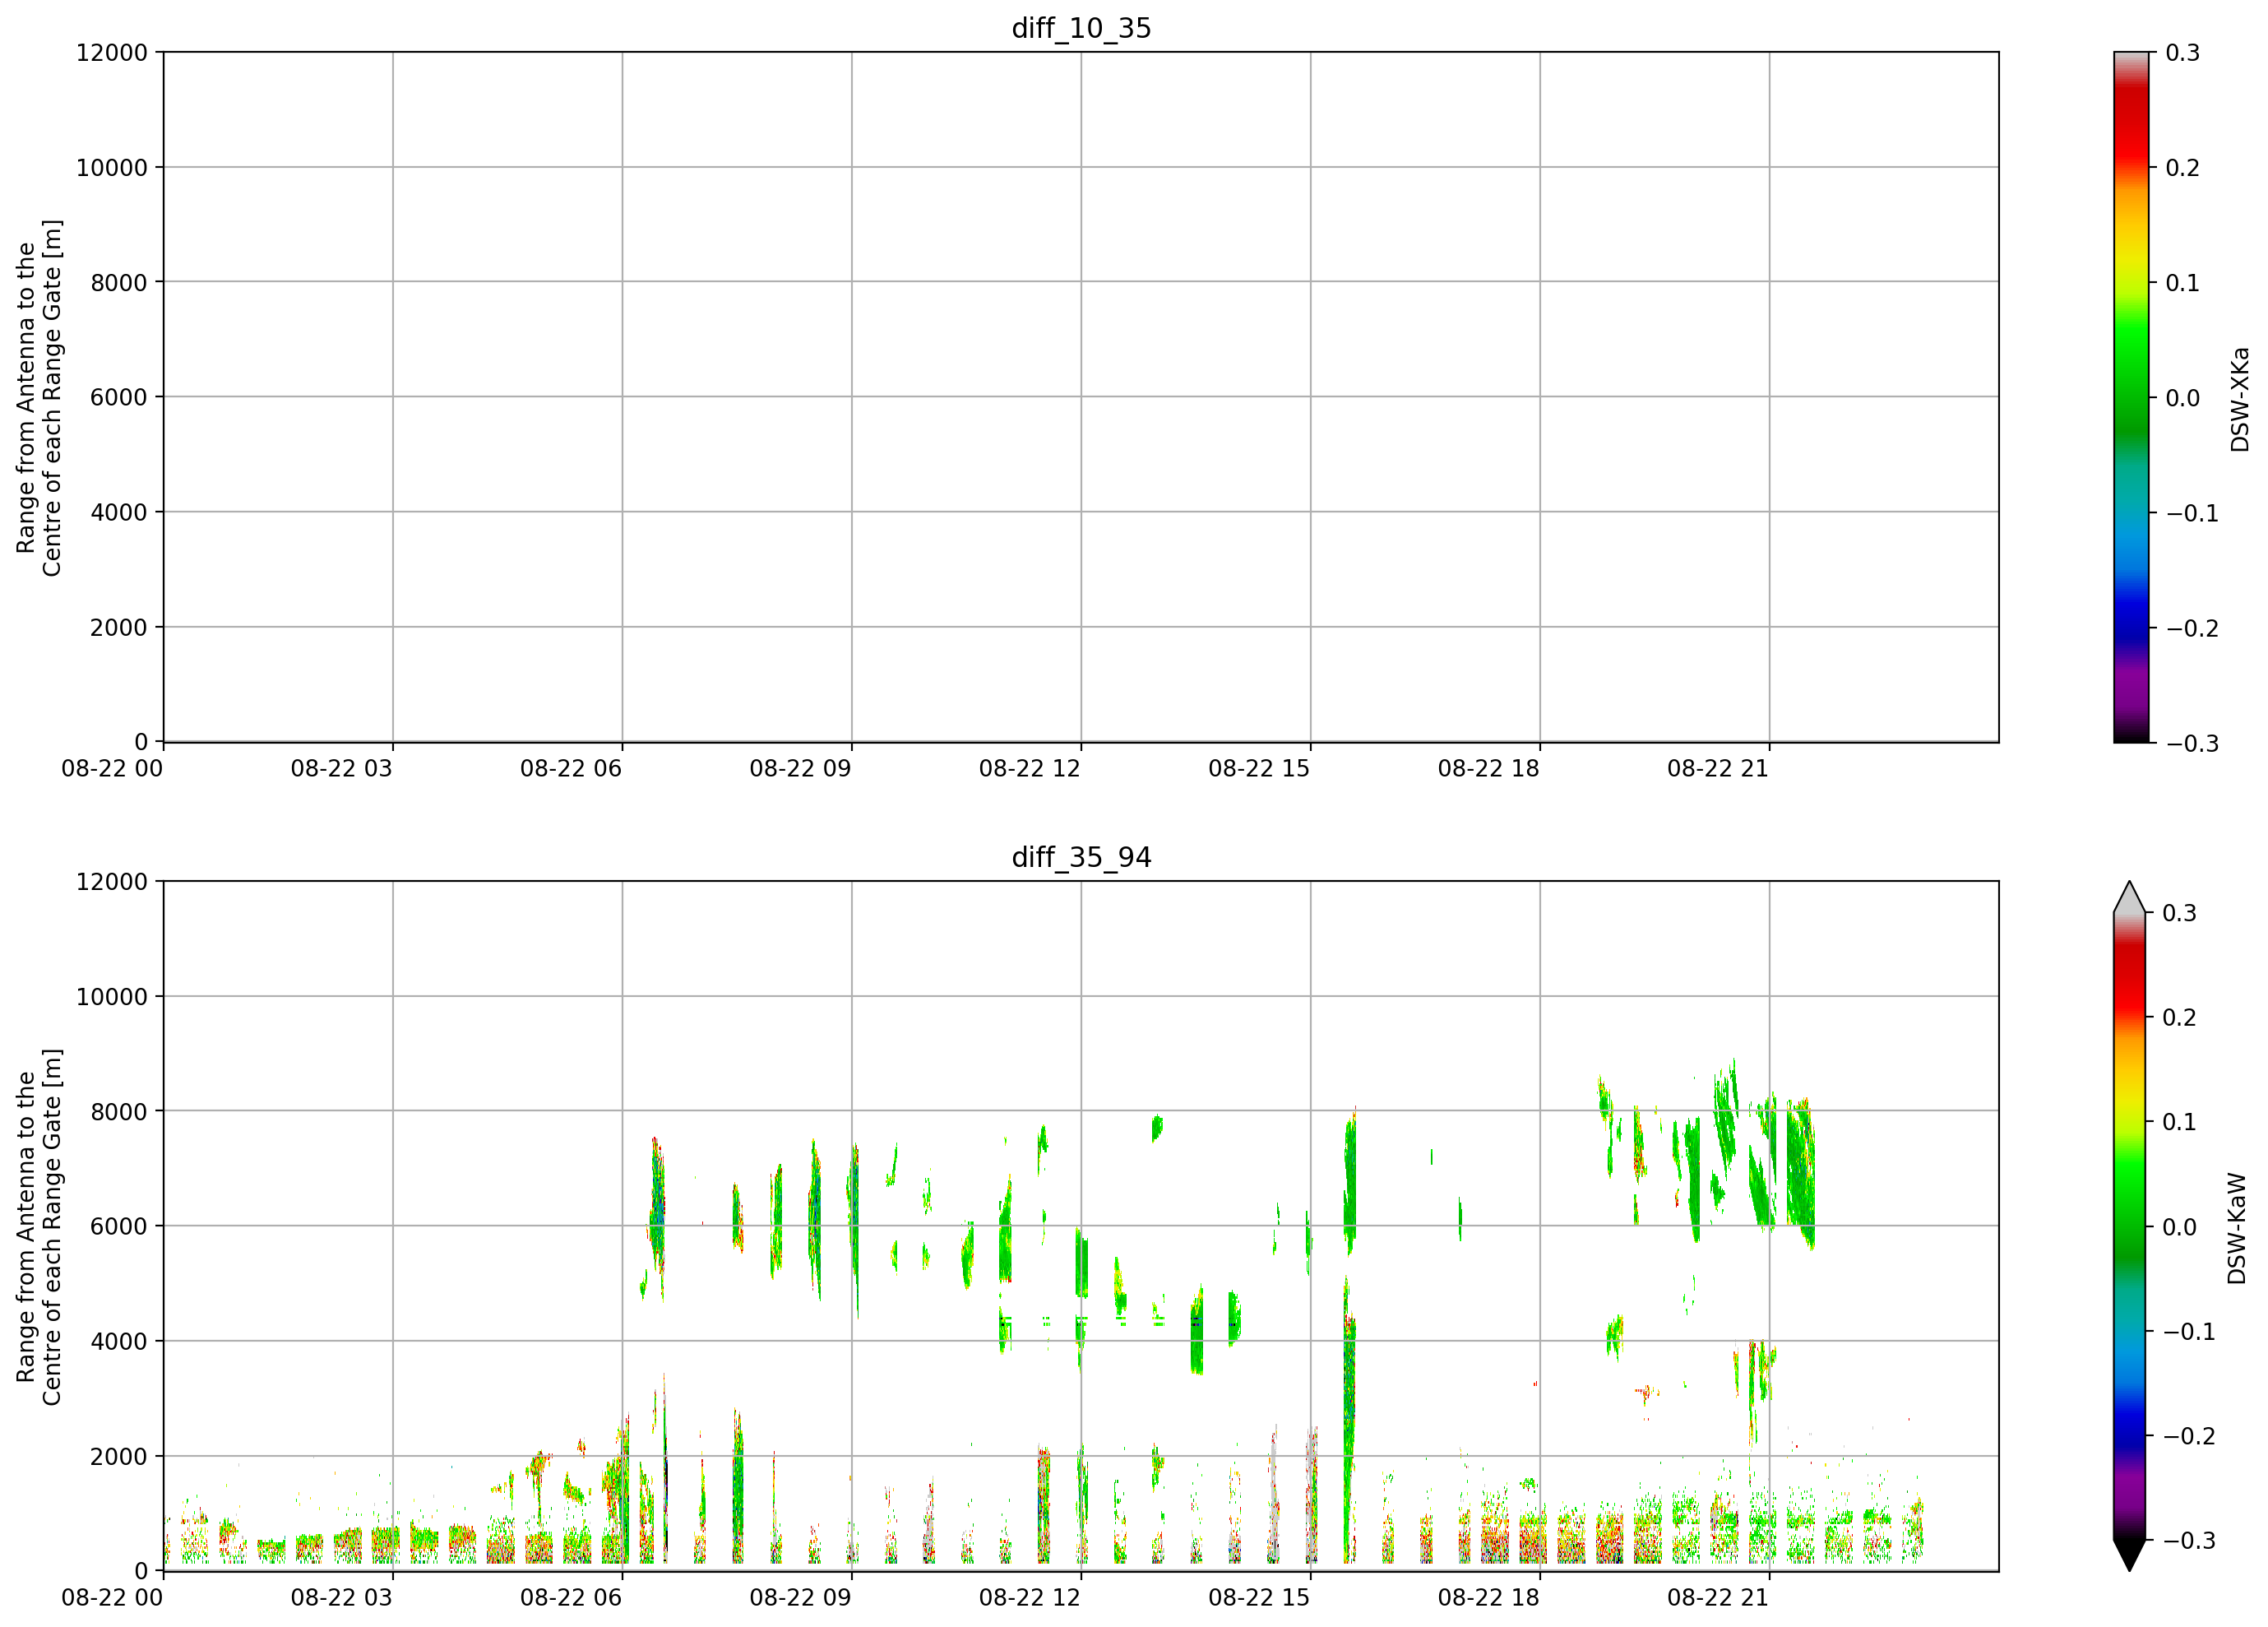The width and height of the screenshot is (2268, 1627).
Task: Click the −0.3 tick on DSW-KaW colorbar
Action: click(2189, 1541)
